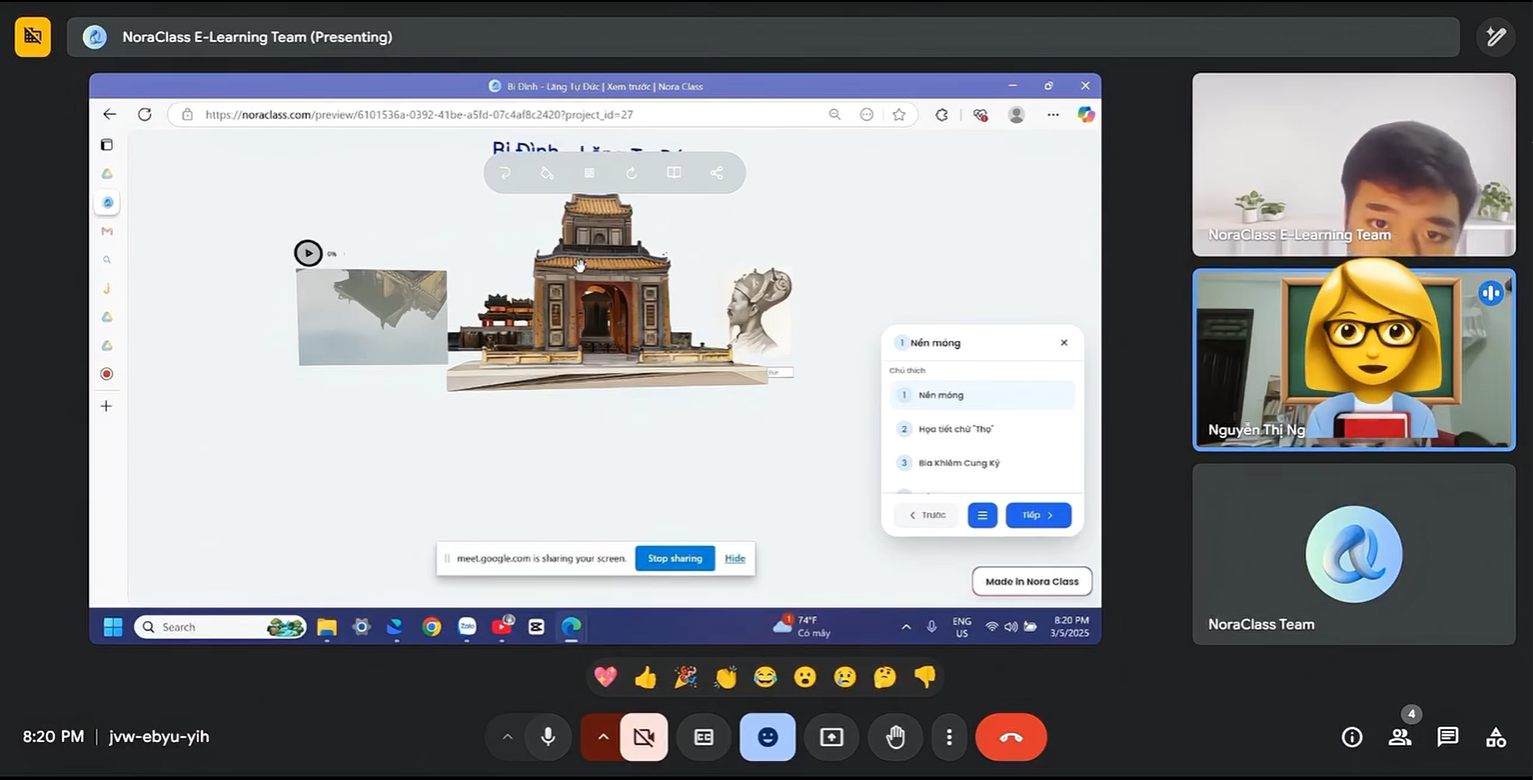Open the Meet activities icon
Image resolution: width=1533 pixels, height=780 pixels.
tap(1496, 737)
